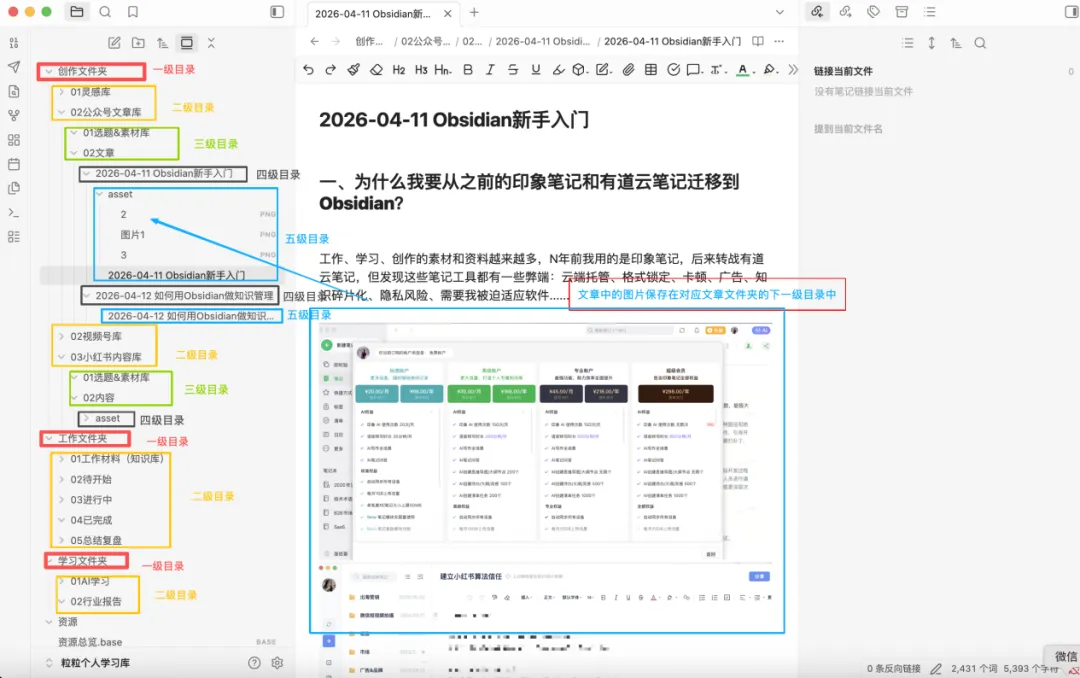Redo the last edit in toolbar
The height and width of the screenshot is (678, 1080).
331,70
